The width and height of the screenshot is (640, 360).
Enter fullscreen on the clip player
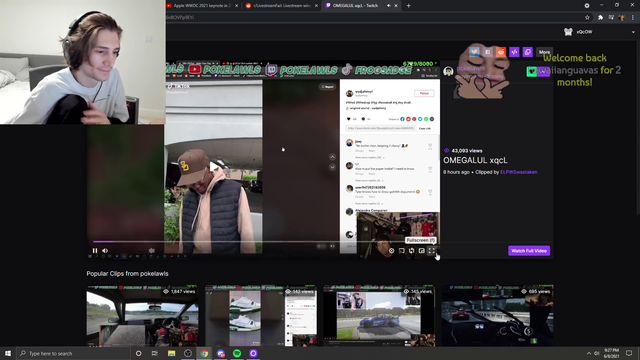click(x=431, y=251)
